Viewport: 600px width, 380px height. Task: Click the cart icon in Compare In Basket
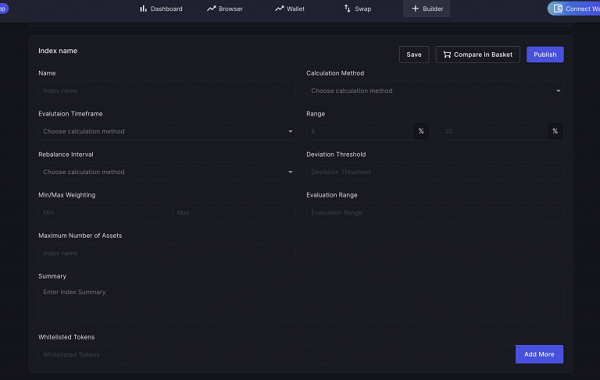[447, 55]
